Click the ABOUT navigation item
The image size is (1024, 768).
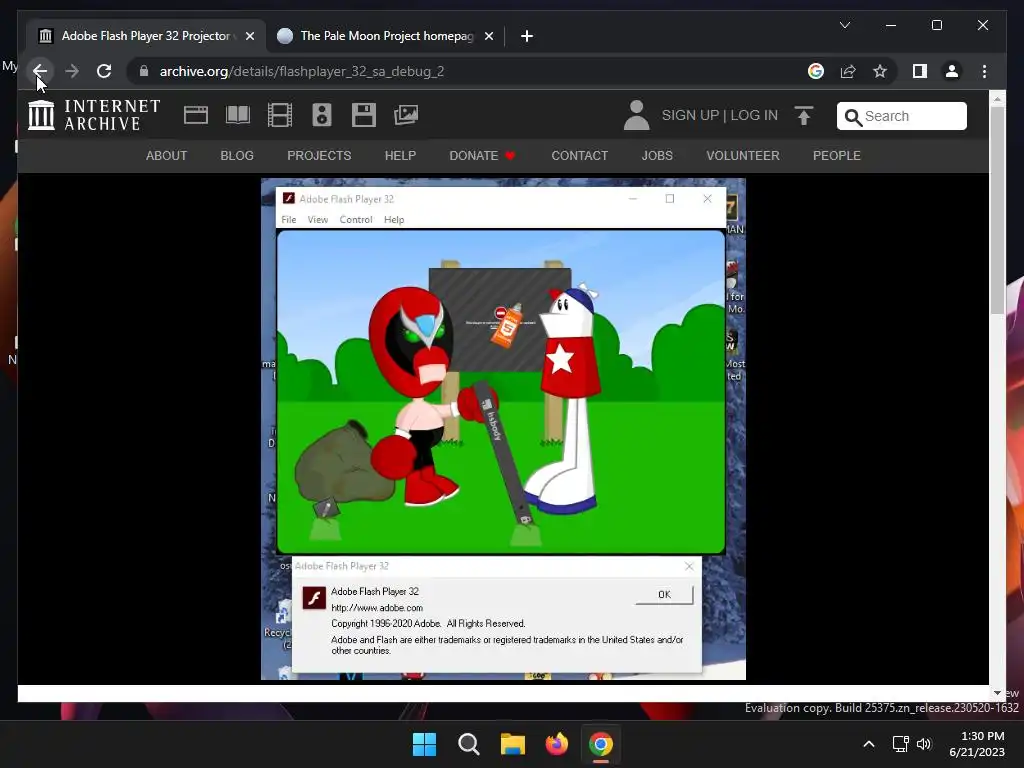click(167, 155)
